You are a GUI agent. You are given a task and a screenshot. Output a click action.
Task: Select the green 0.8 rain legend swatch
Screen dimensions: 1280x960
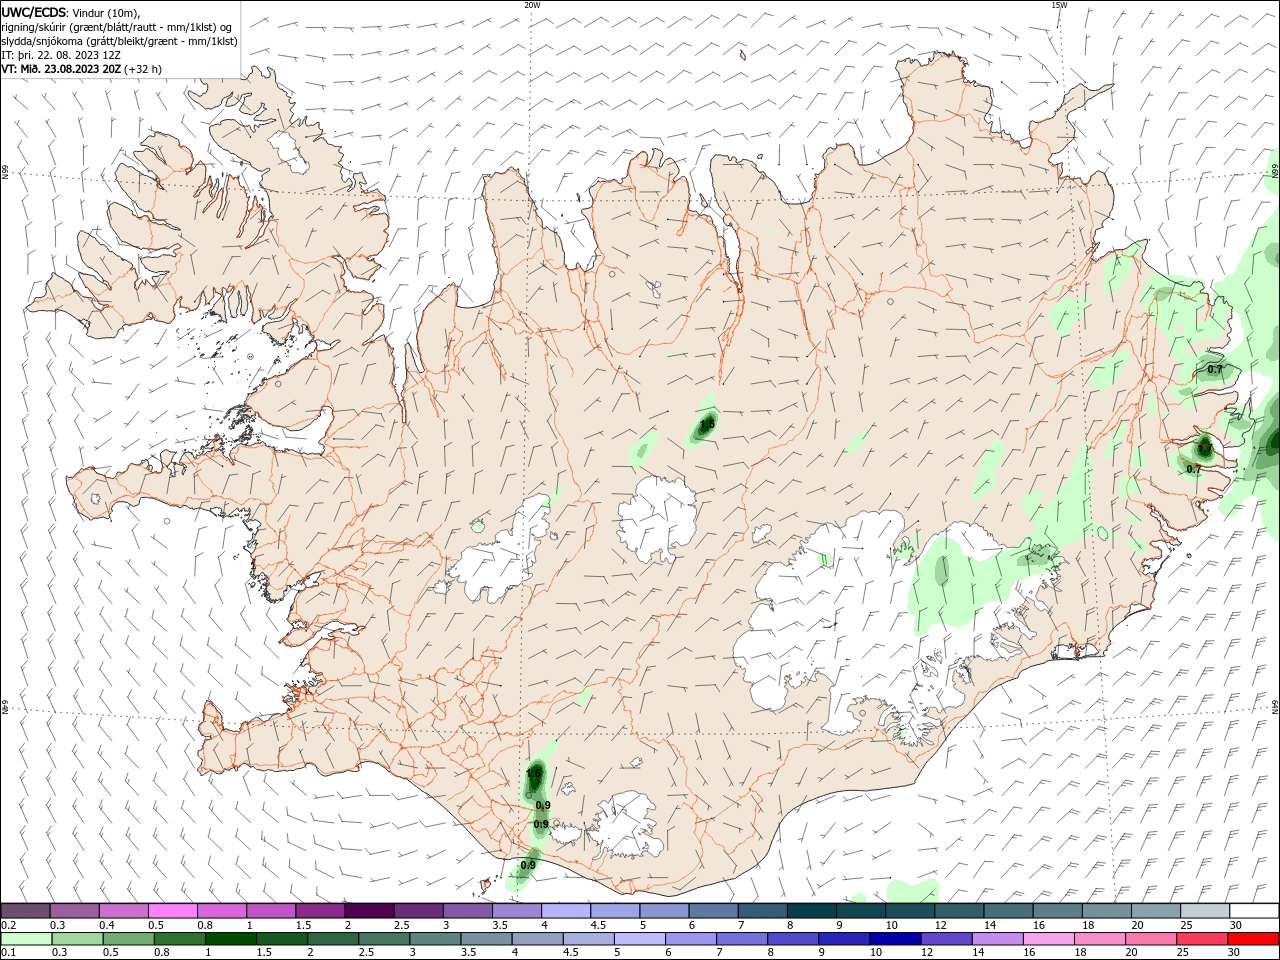pyautogui.click(x=180, y=939)
